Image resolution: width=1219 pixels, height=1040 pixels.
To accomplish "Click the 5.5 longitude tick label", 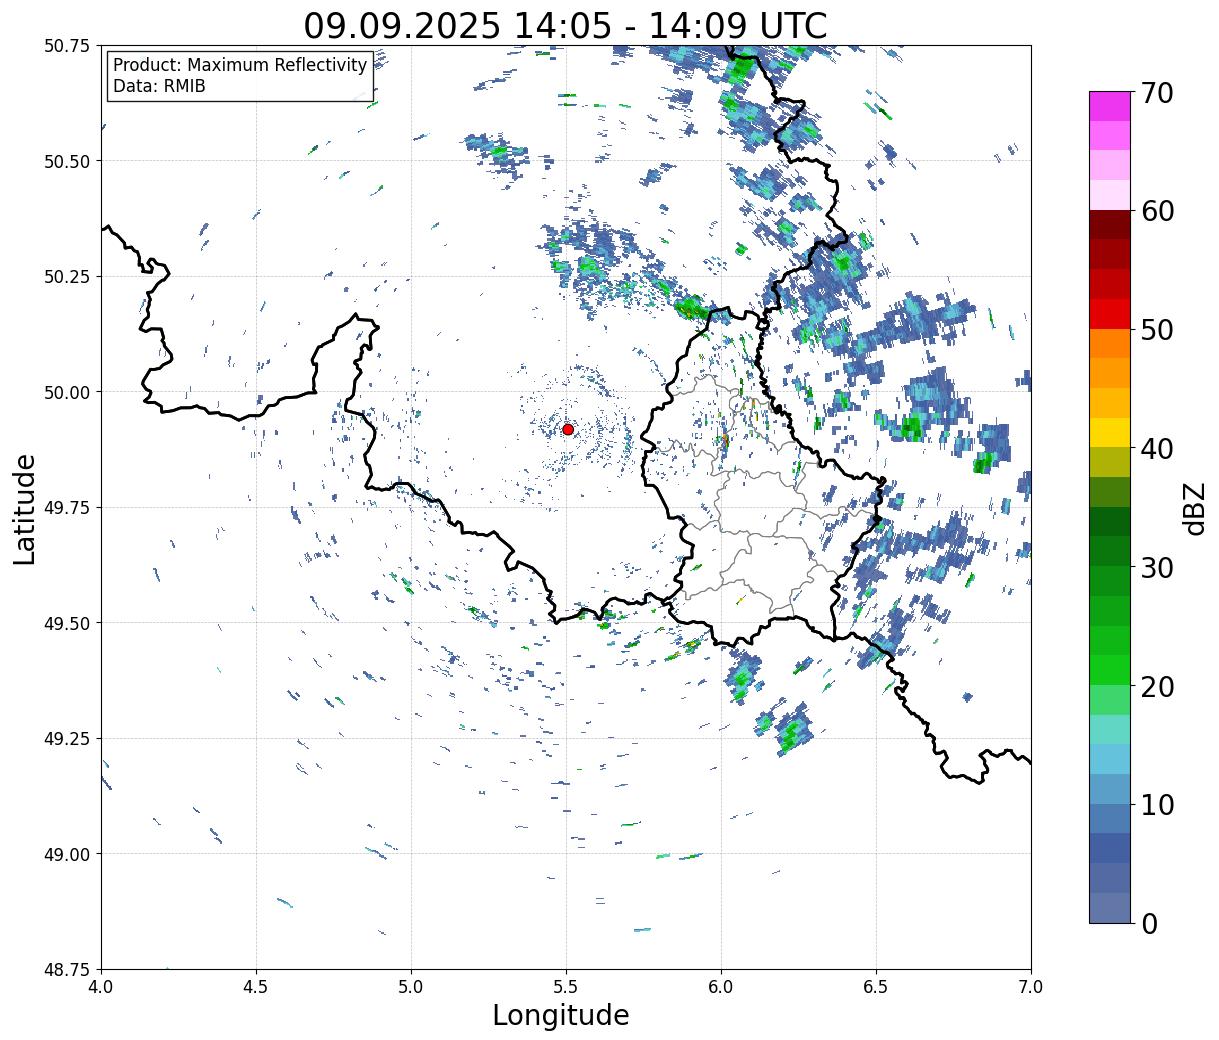I will pos(566,986).
